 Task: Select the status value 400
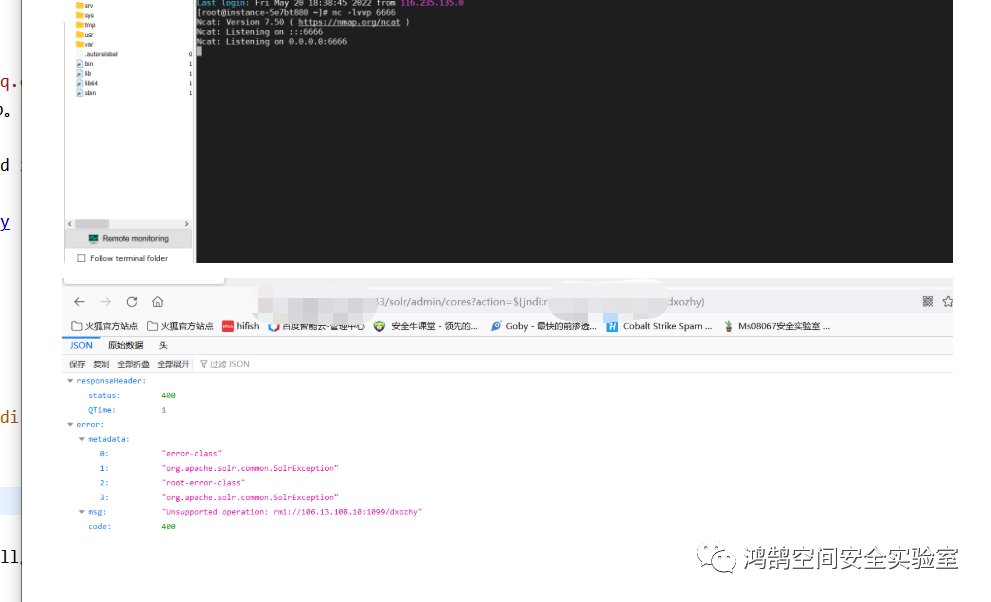click(x=168, y=395)
